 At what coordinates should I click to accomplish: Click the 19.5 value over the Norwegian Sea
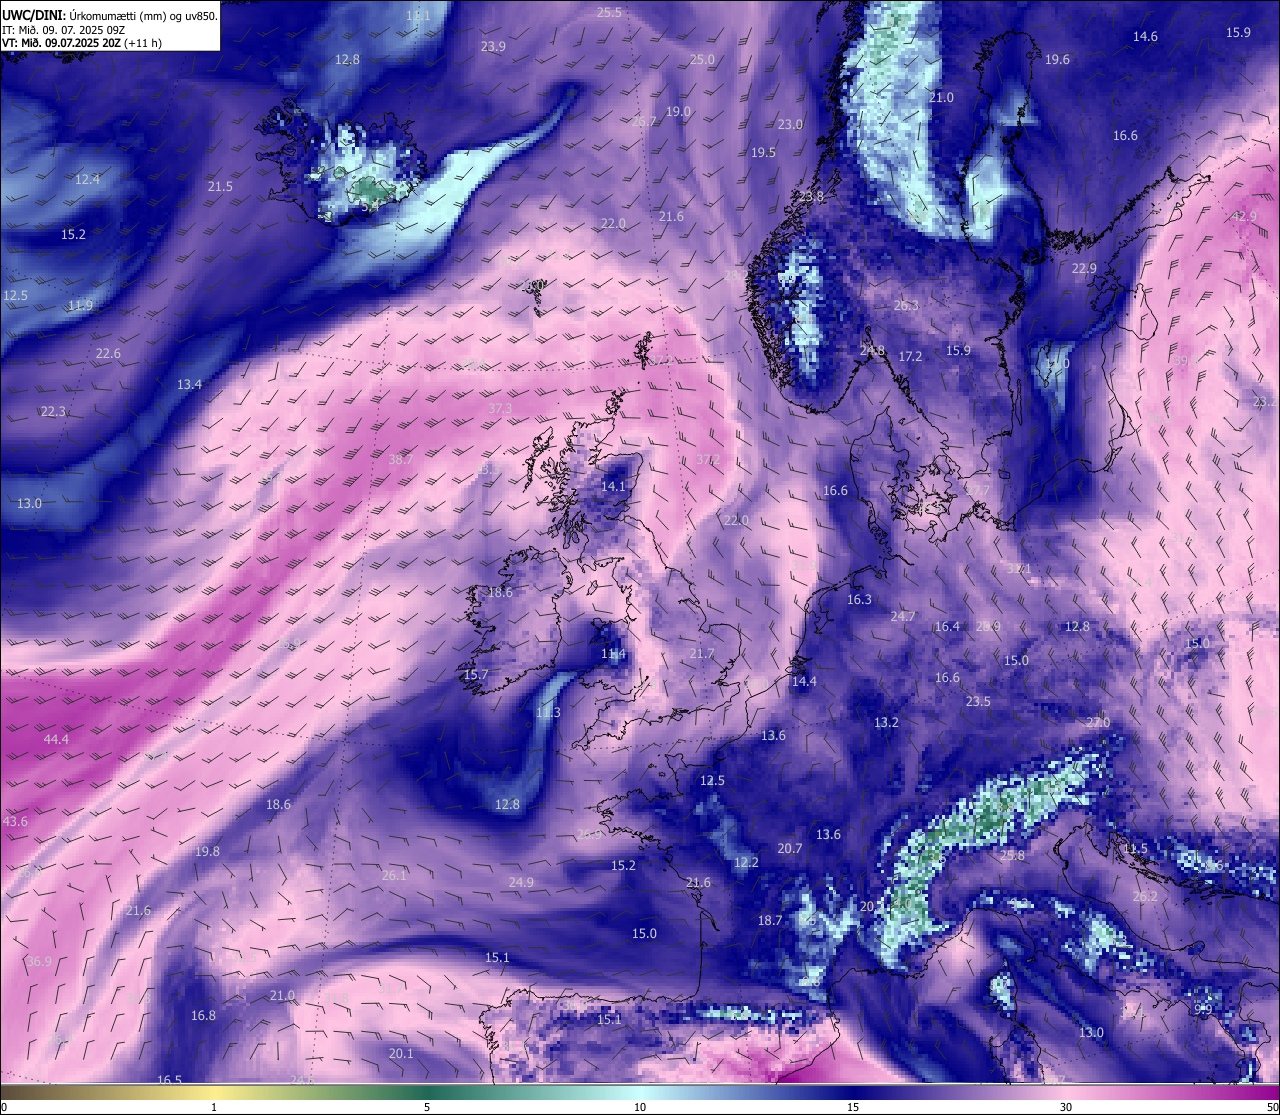click(763, 152)
